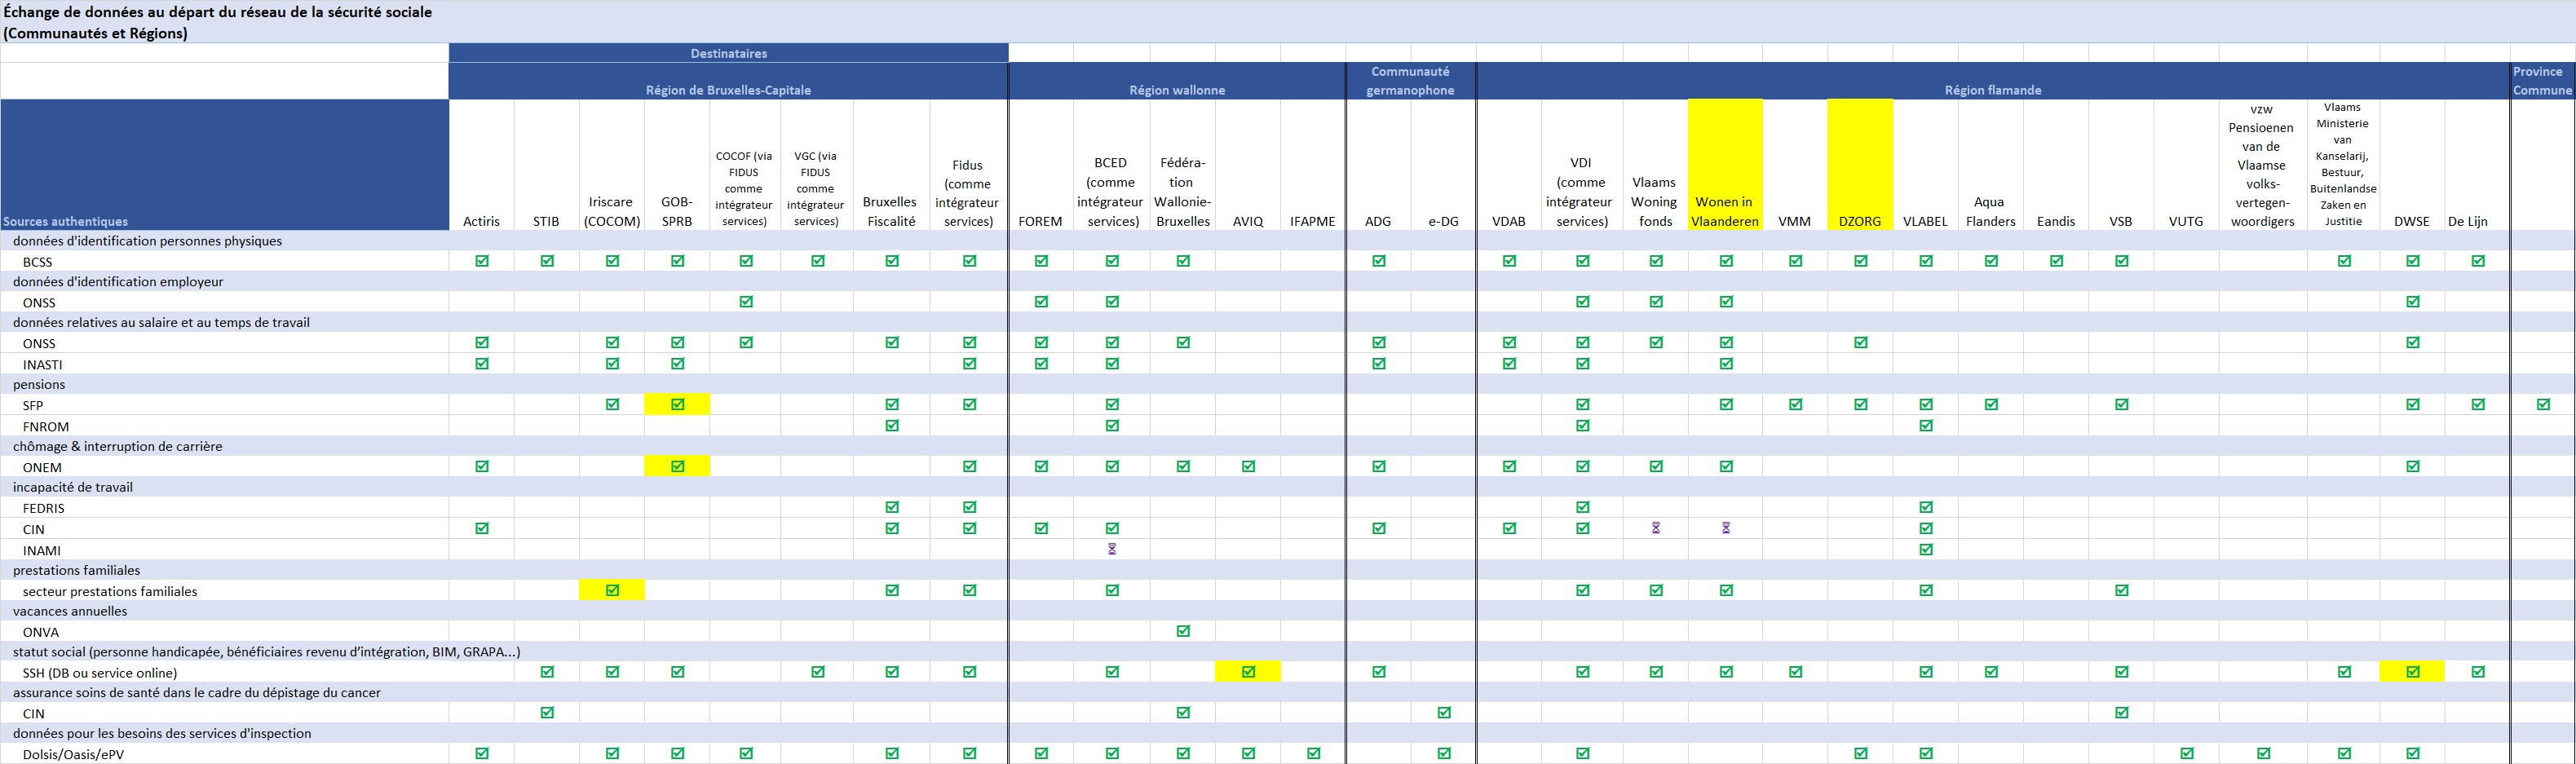
Task: Select the FEDRIS row label
Action: point(44,508)
